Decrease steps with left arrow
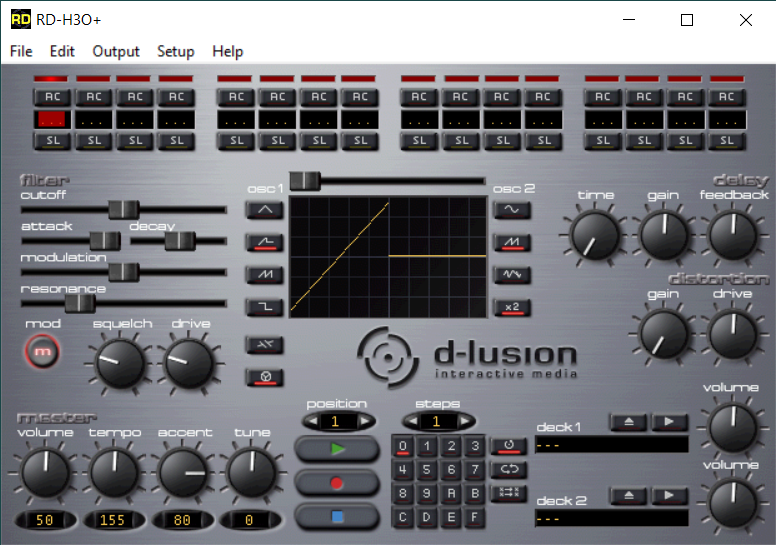Image resolution: width=776 pixels, height=545 pixels. [x=411, y=421]
